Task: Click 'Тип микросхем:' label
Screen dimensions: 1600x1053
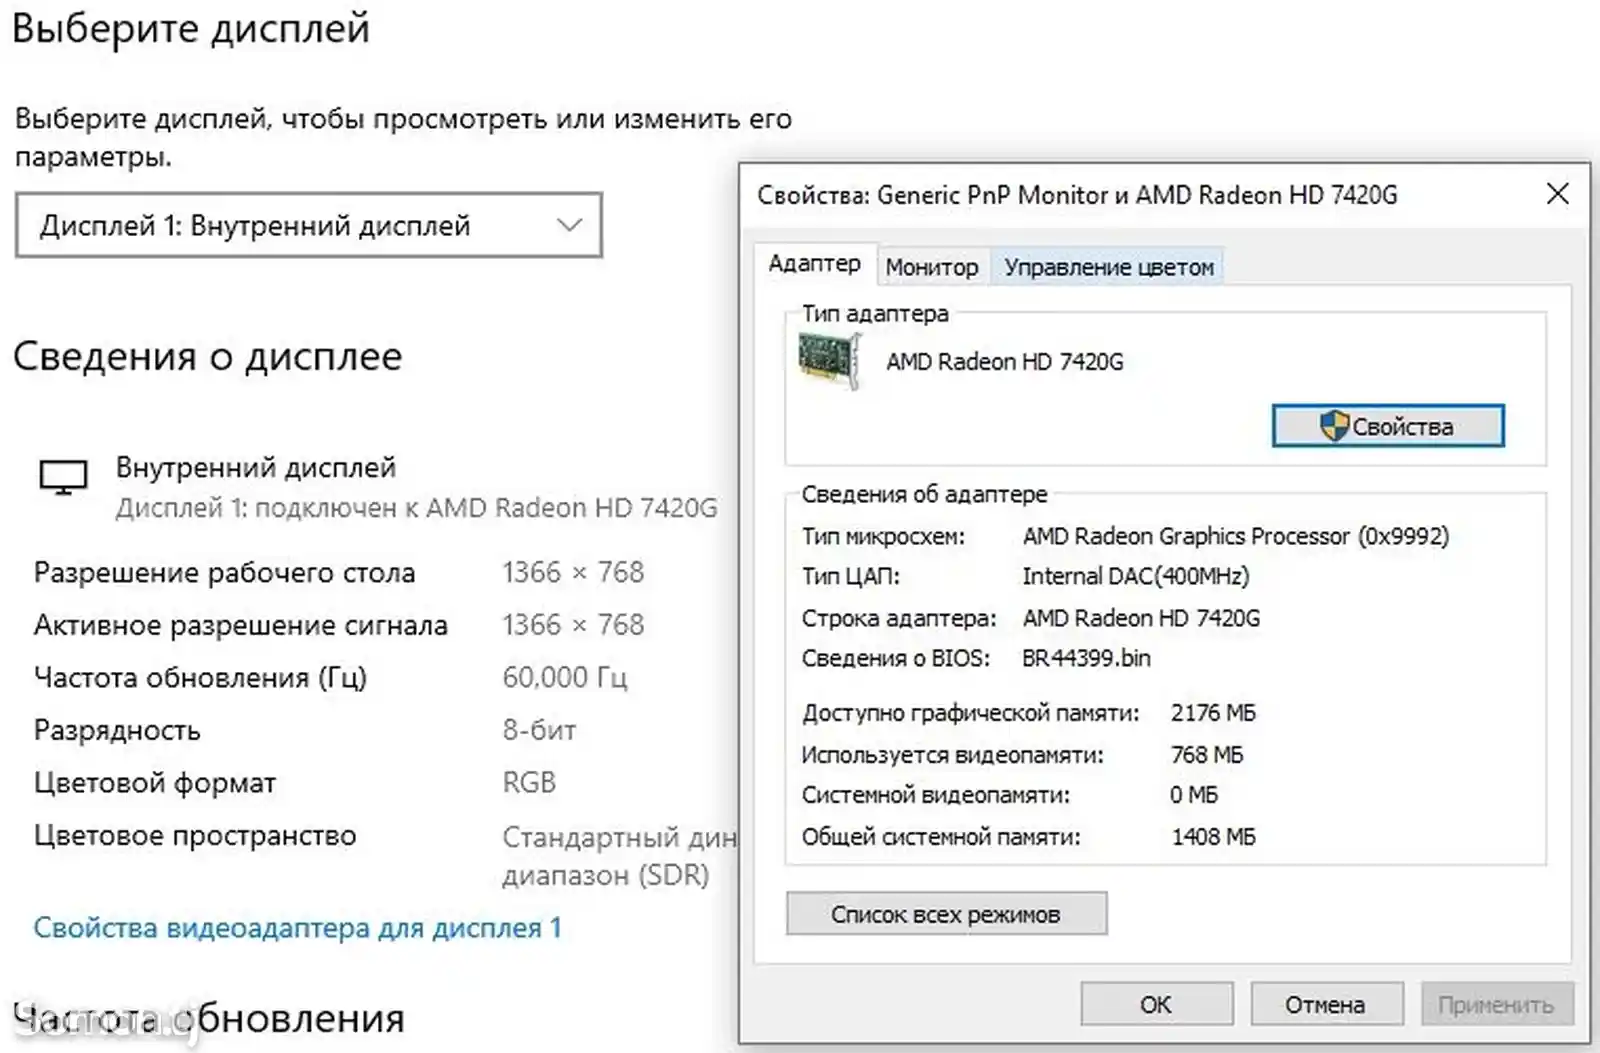Action: [x=883, y=537]
